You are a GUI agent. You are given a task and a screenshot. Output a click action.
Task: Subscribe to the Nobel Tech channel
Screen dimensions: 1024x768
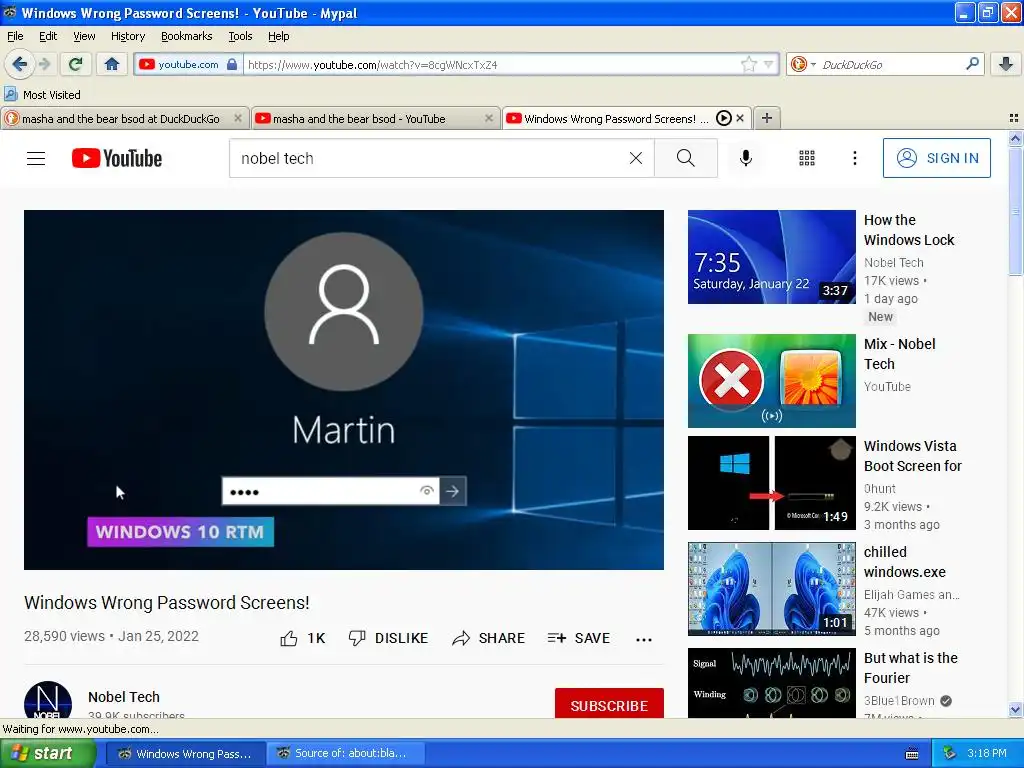pyautogui.click(x=609, y=703)
